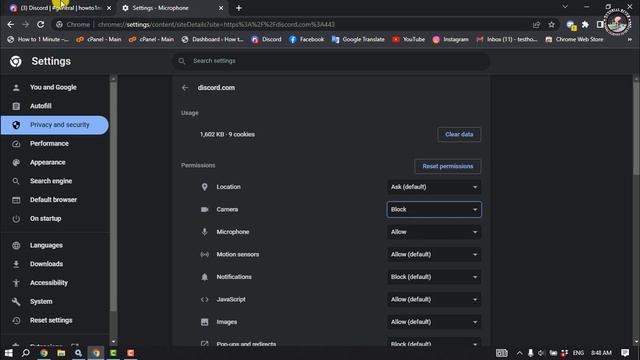
Task: Open the tab search chevron
Action: 565,7
